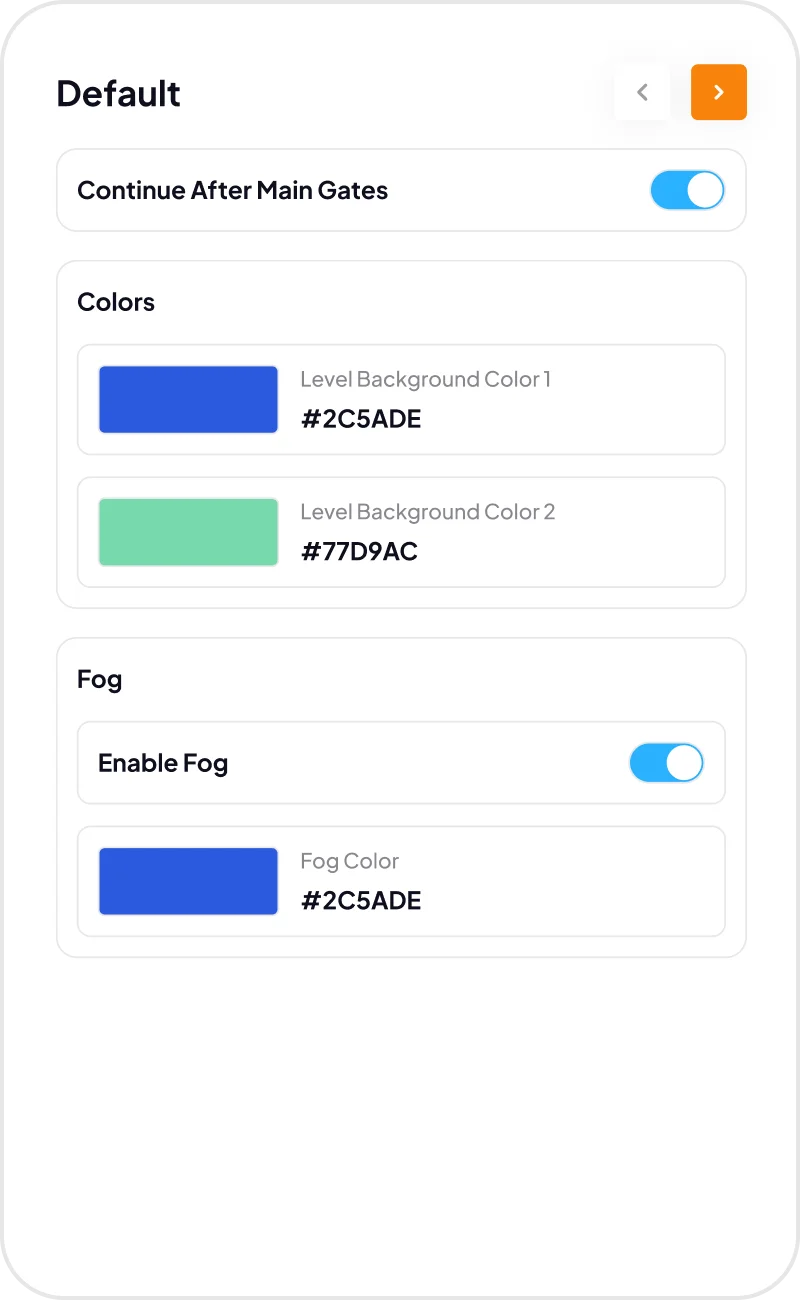
Task: Select the Fog section heading
Action: tap(99, 679)
